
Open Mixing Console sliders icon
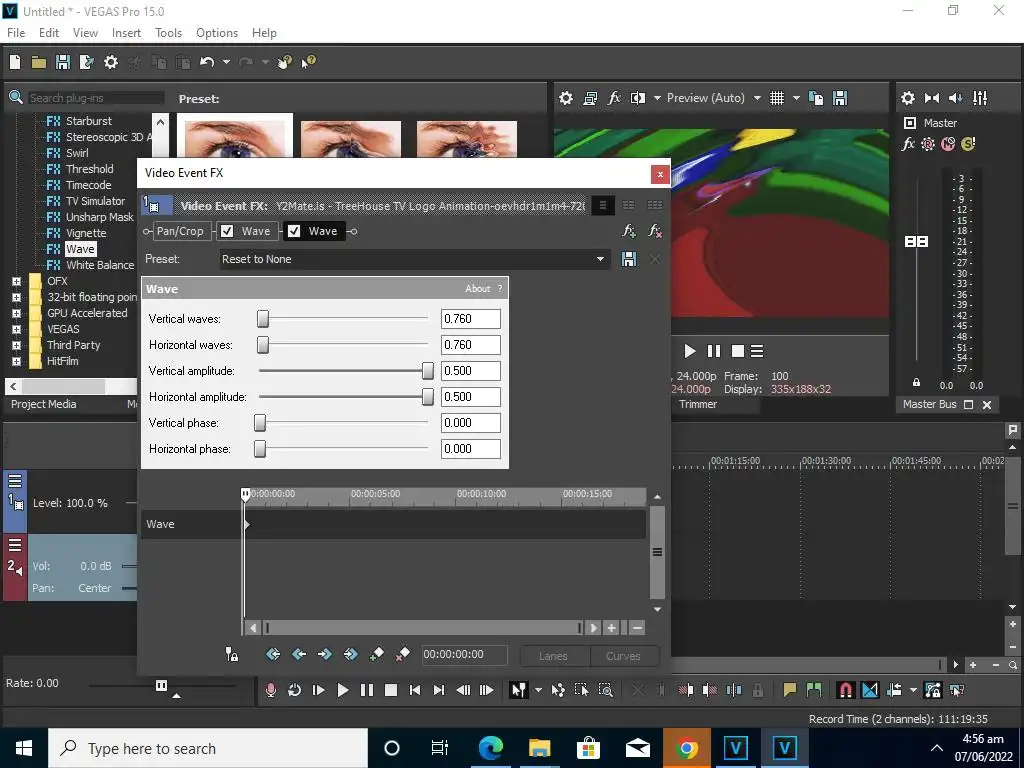(x=980, y=98)
